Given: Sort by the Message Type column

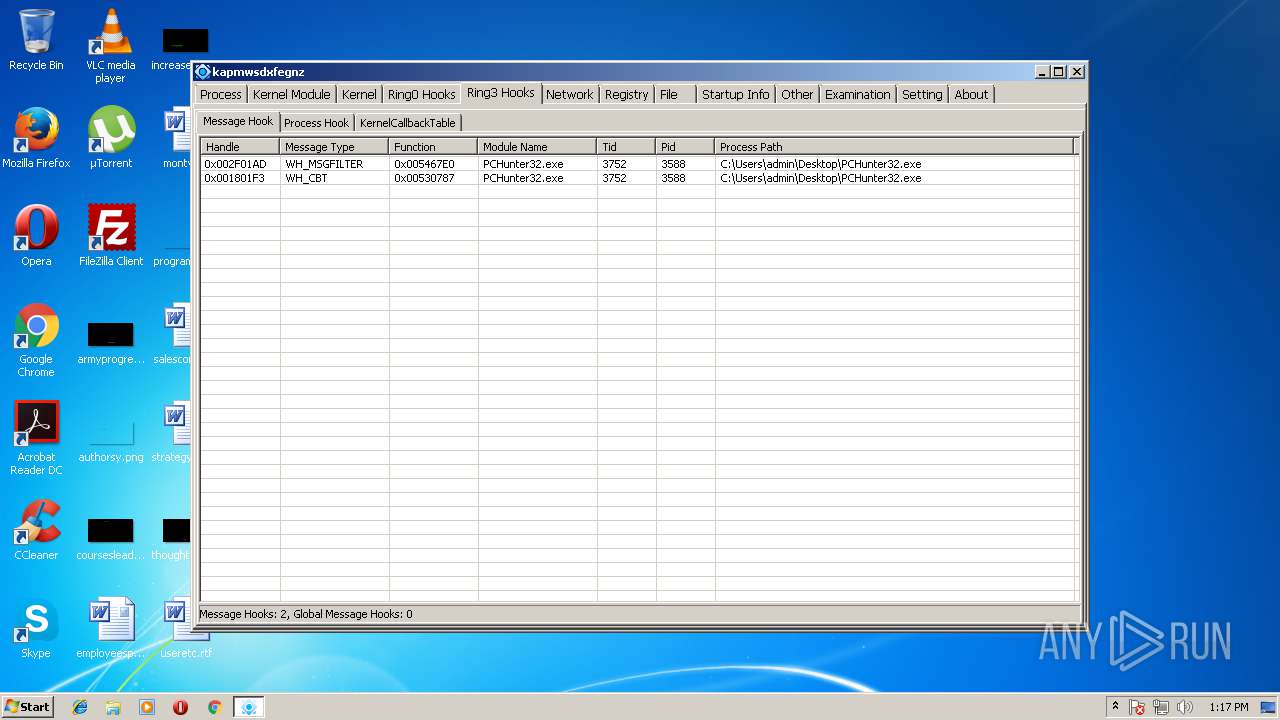Looking at the screenshot, I should (334, 147).
